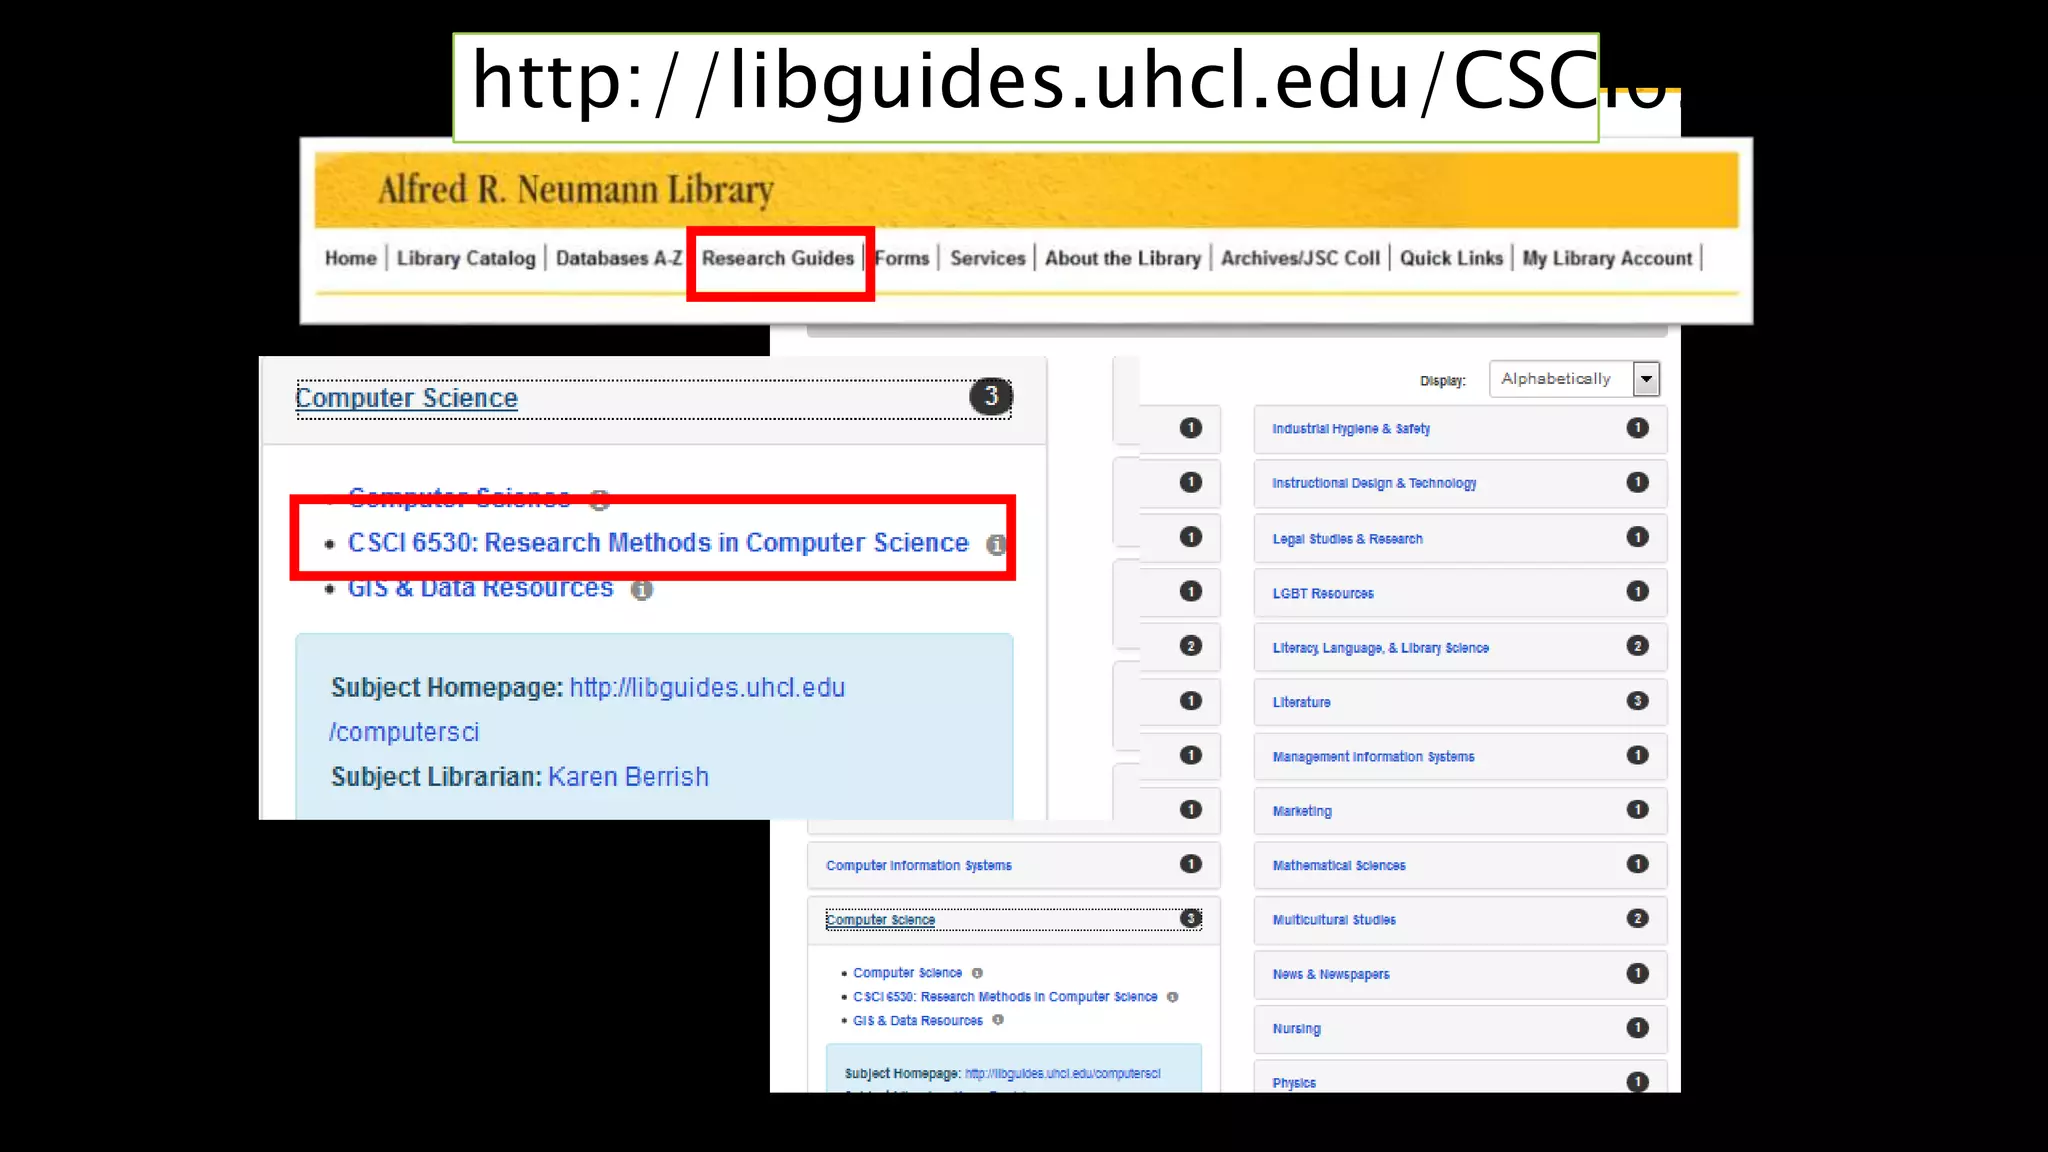Open the Forms menu item
Image resolution: width=2048 pixels, height=1152 pixels.
(902, 258)
